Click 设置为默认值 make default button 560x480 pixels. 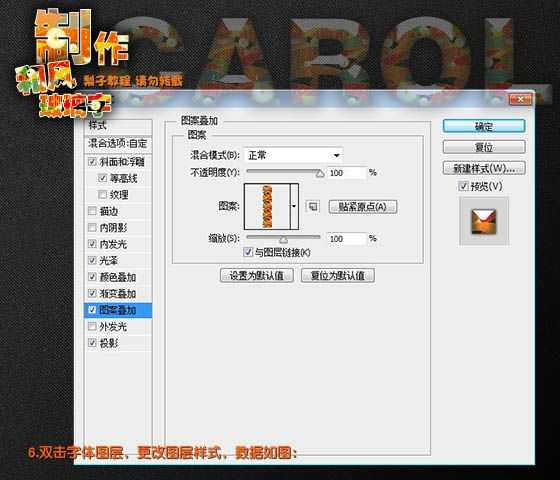(x=257, y=276)
